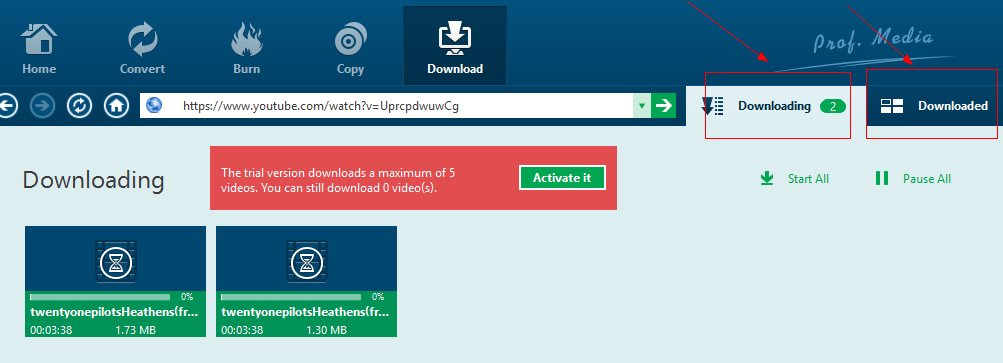Click the progress bar of 1.73 MB download
1003x363 pixels.
tap(100, 297)
